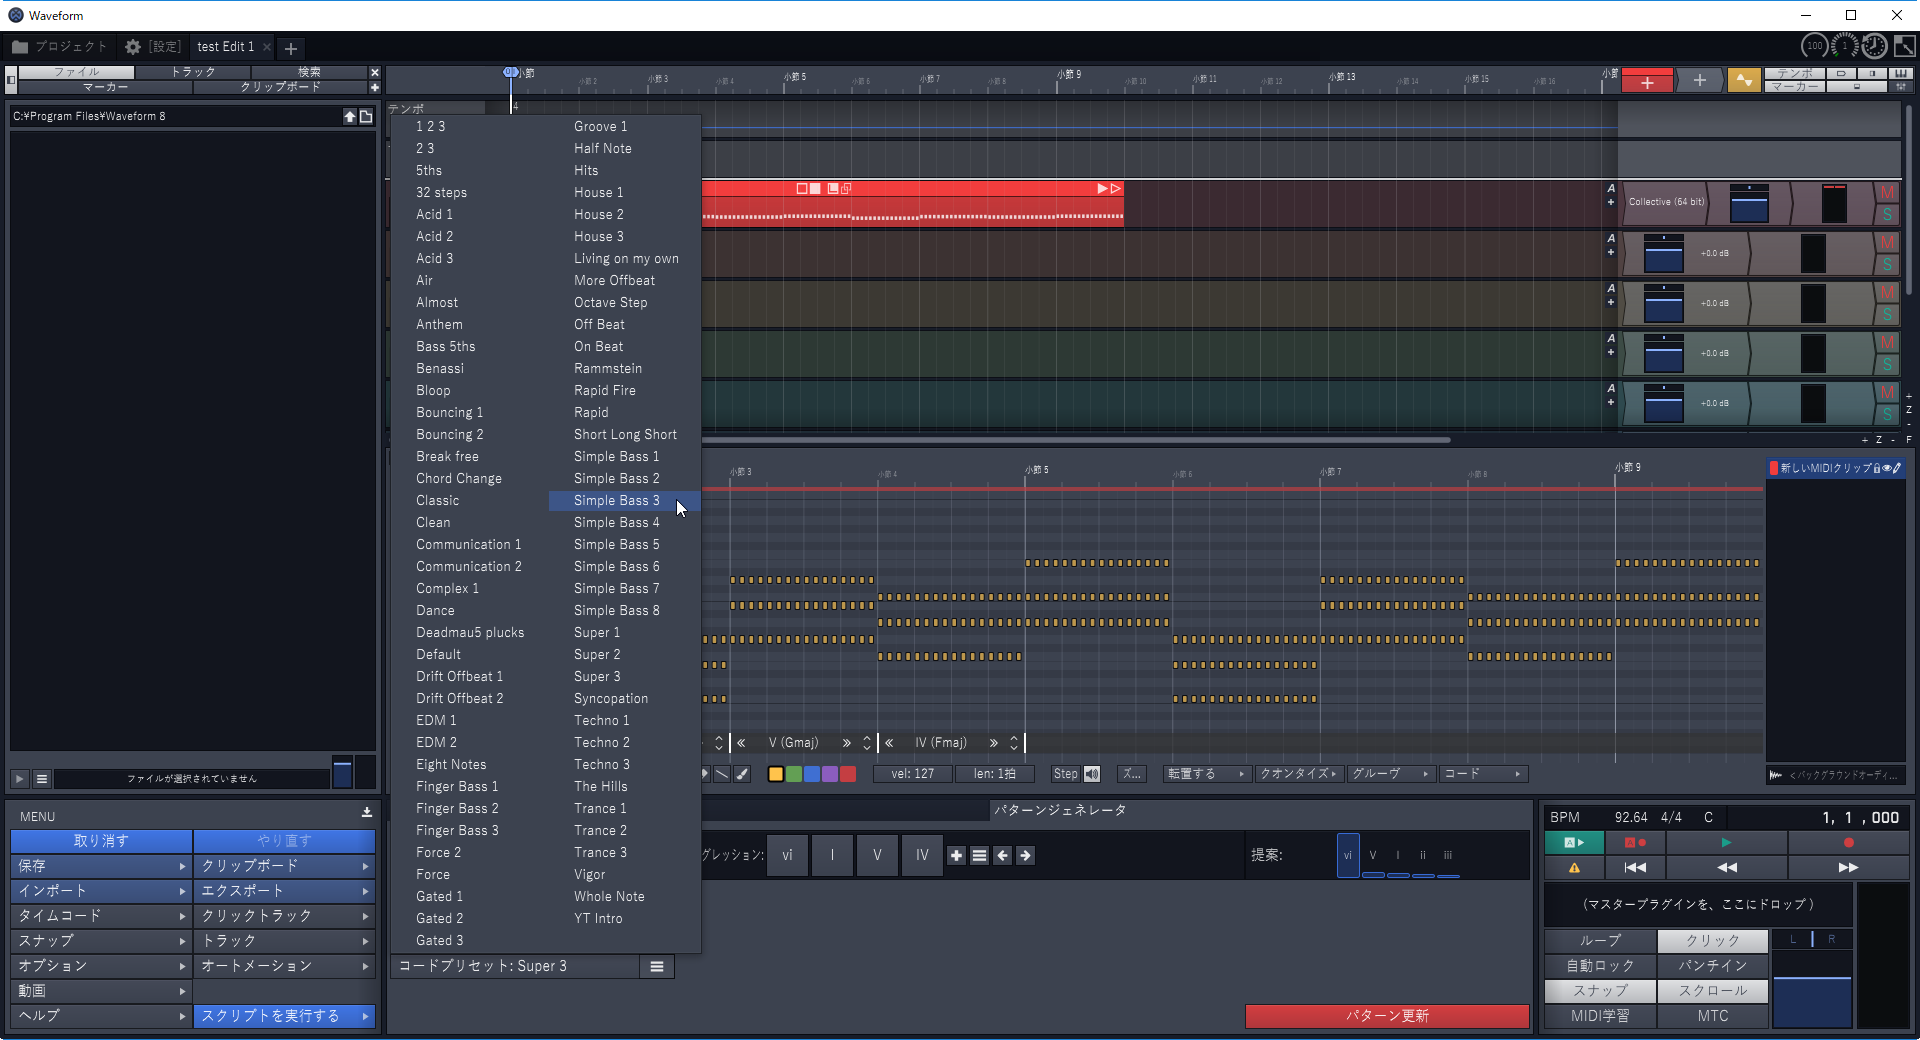This screenshot has width=1920, height=1040.
Task: Expand the コード chord dropdown
Action: [1482, 774]
